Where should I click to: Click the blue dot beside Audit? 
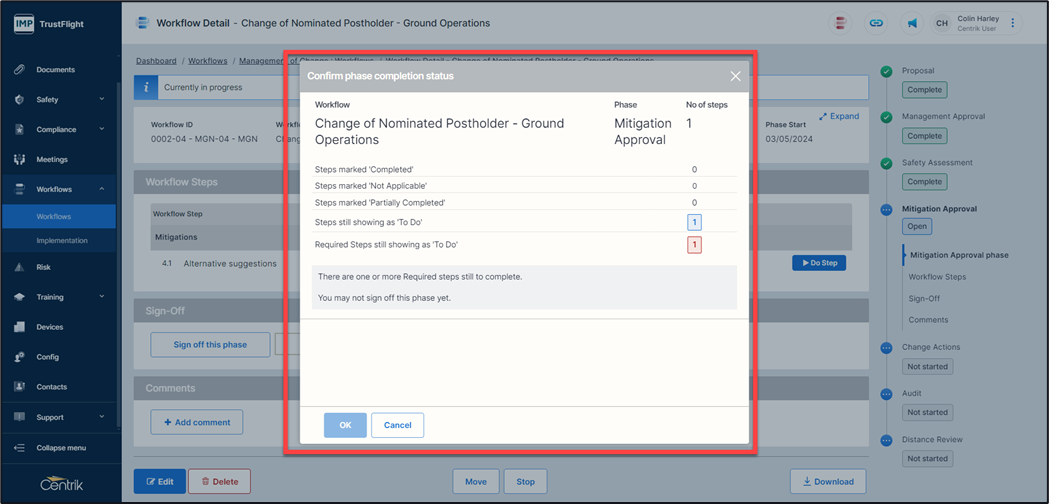(886, 394)
